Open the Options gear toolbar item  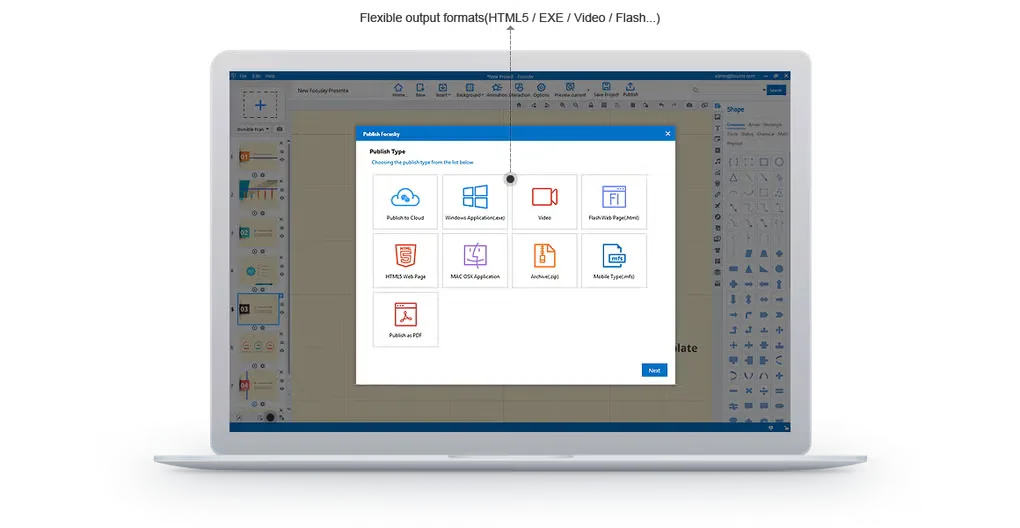click(x=541, y=90)
